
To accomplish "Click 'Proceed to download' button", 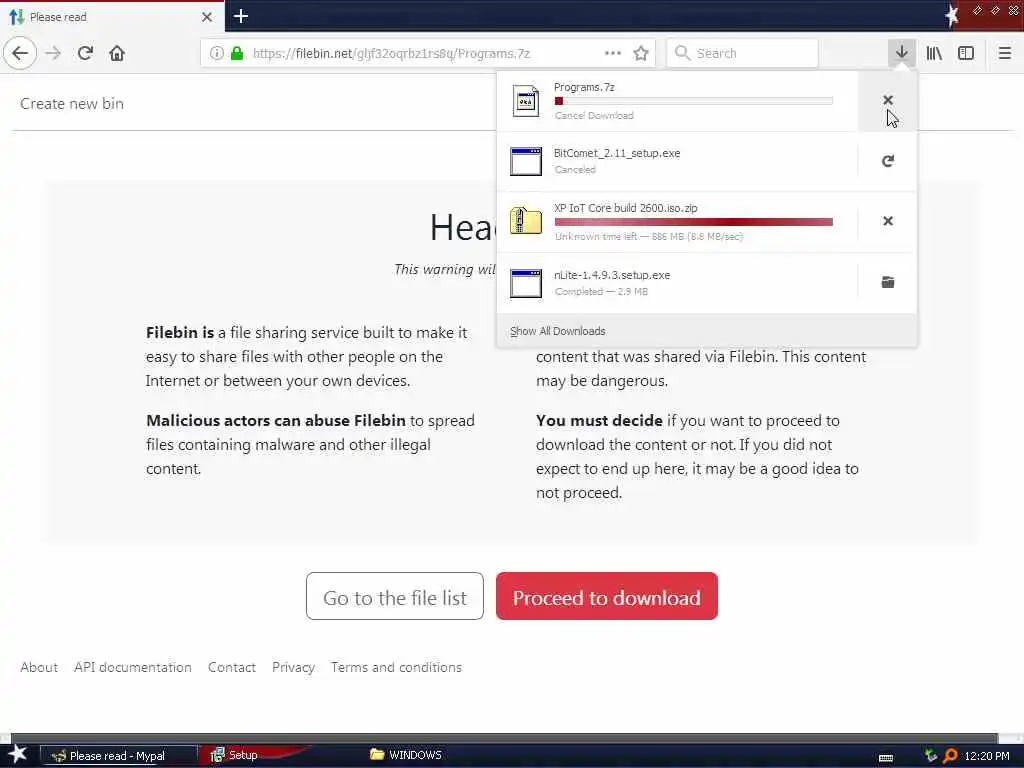I will pos(607,596).
